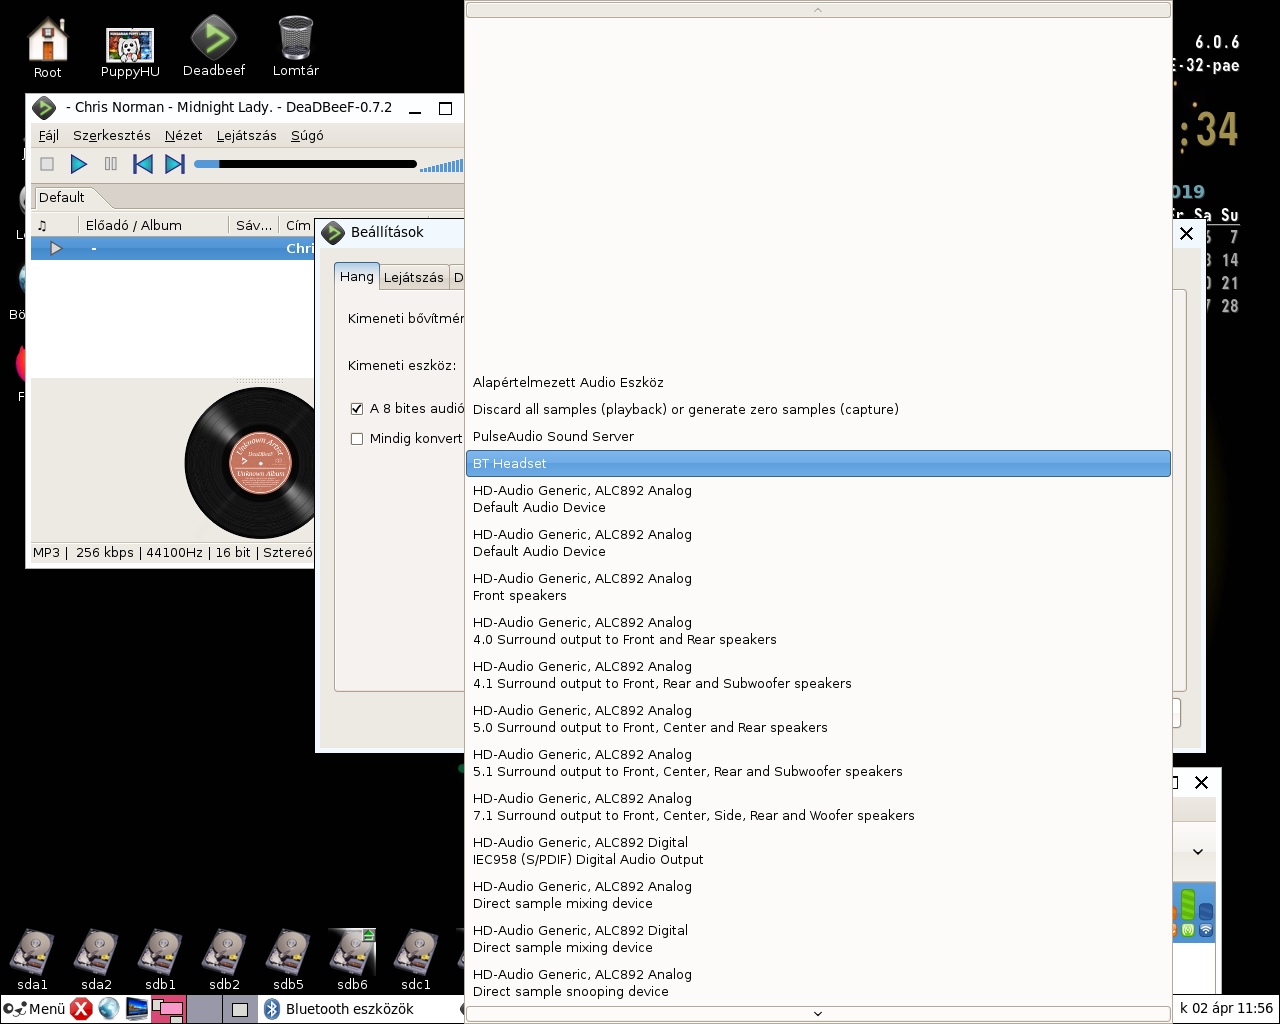Open the Menü start button in taskbar
Screen dimensions: 1280x1024
pyautogui.click(x=34, y=1009)
